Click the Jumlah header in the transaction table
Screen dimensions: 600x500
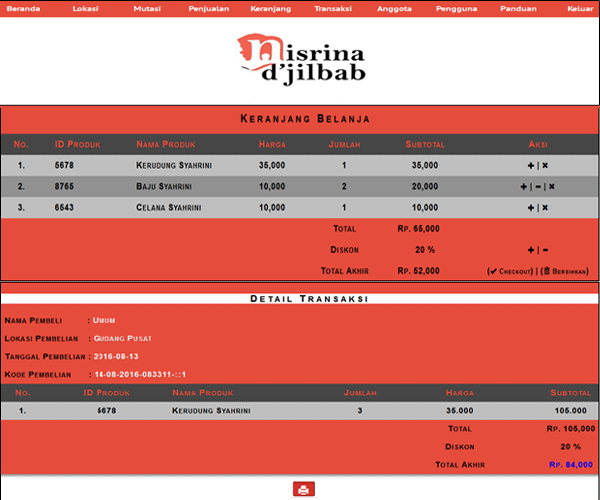(x=360, y=393)
